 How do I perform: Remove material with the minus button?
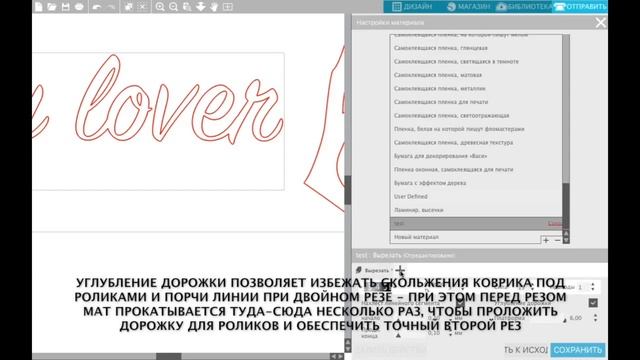pos(558,240)
